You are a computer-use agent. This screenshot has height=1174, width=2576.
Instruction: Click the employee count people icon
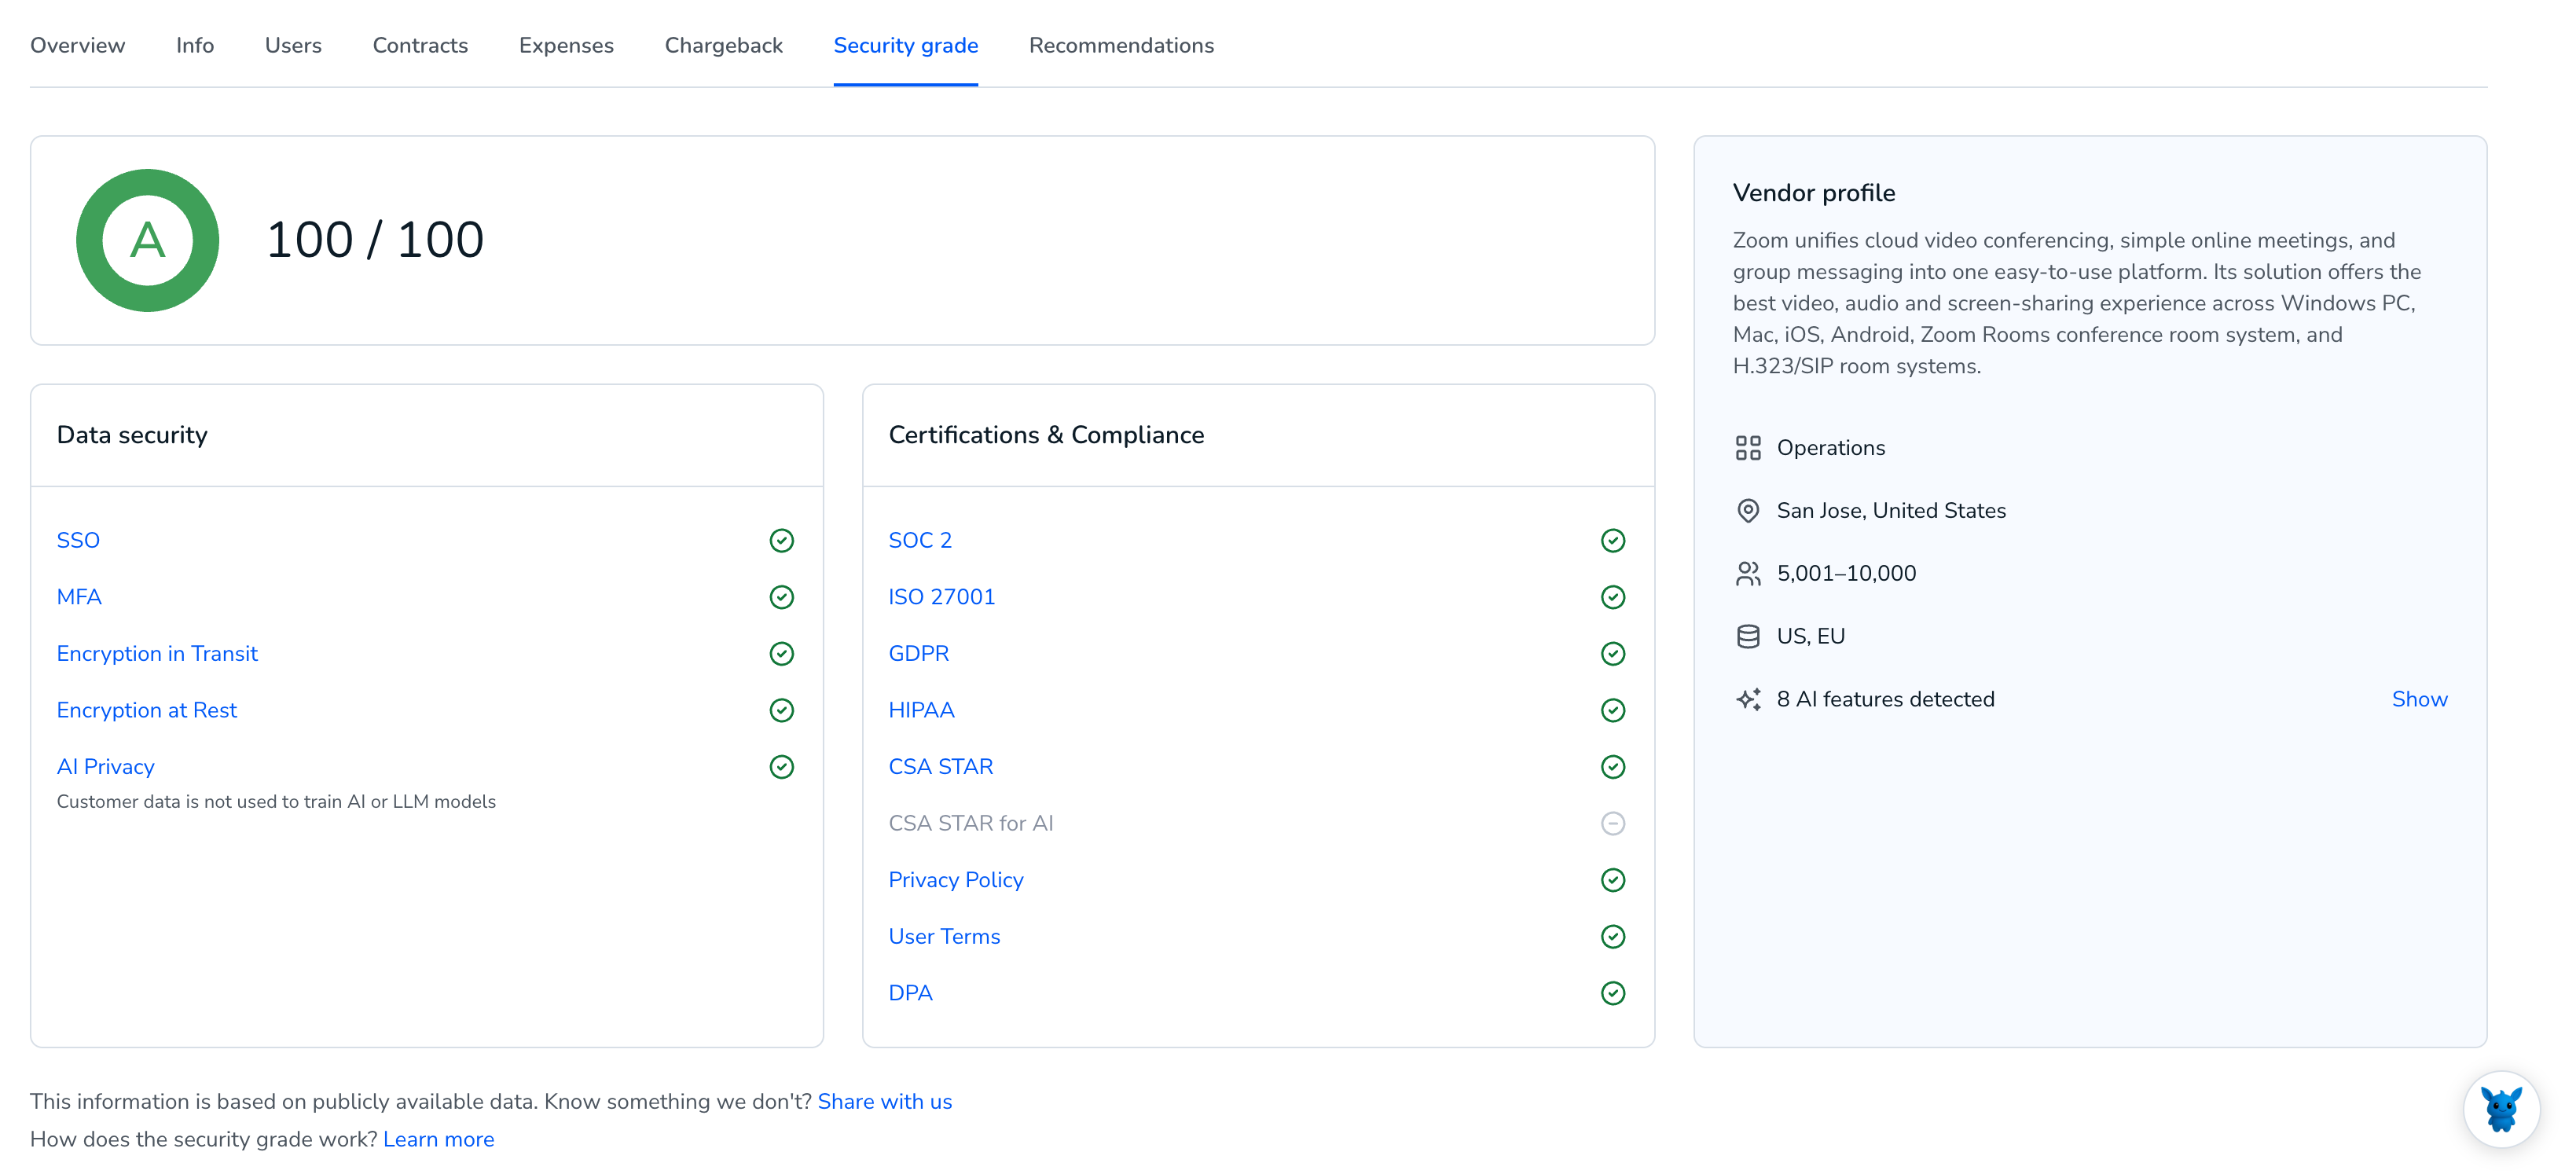click(1748, 574)
